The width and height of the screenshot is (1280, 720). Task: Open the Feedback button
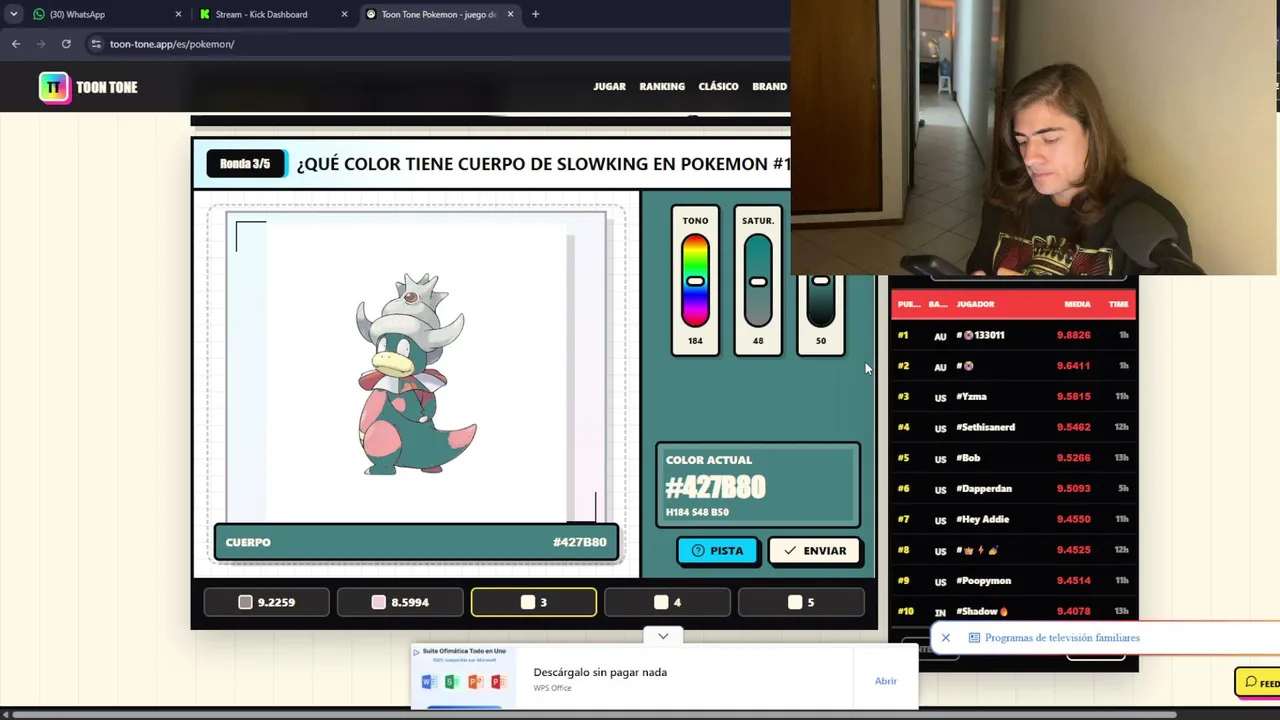(x=1258, y=683)
